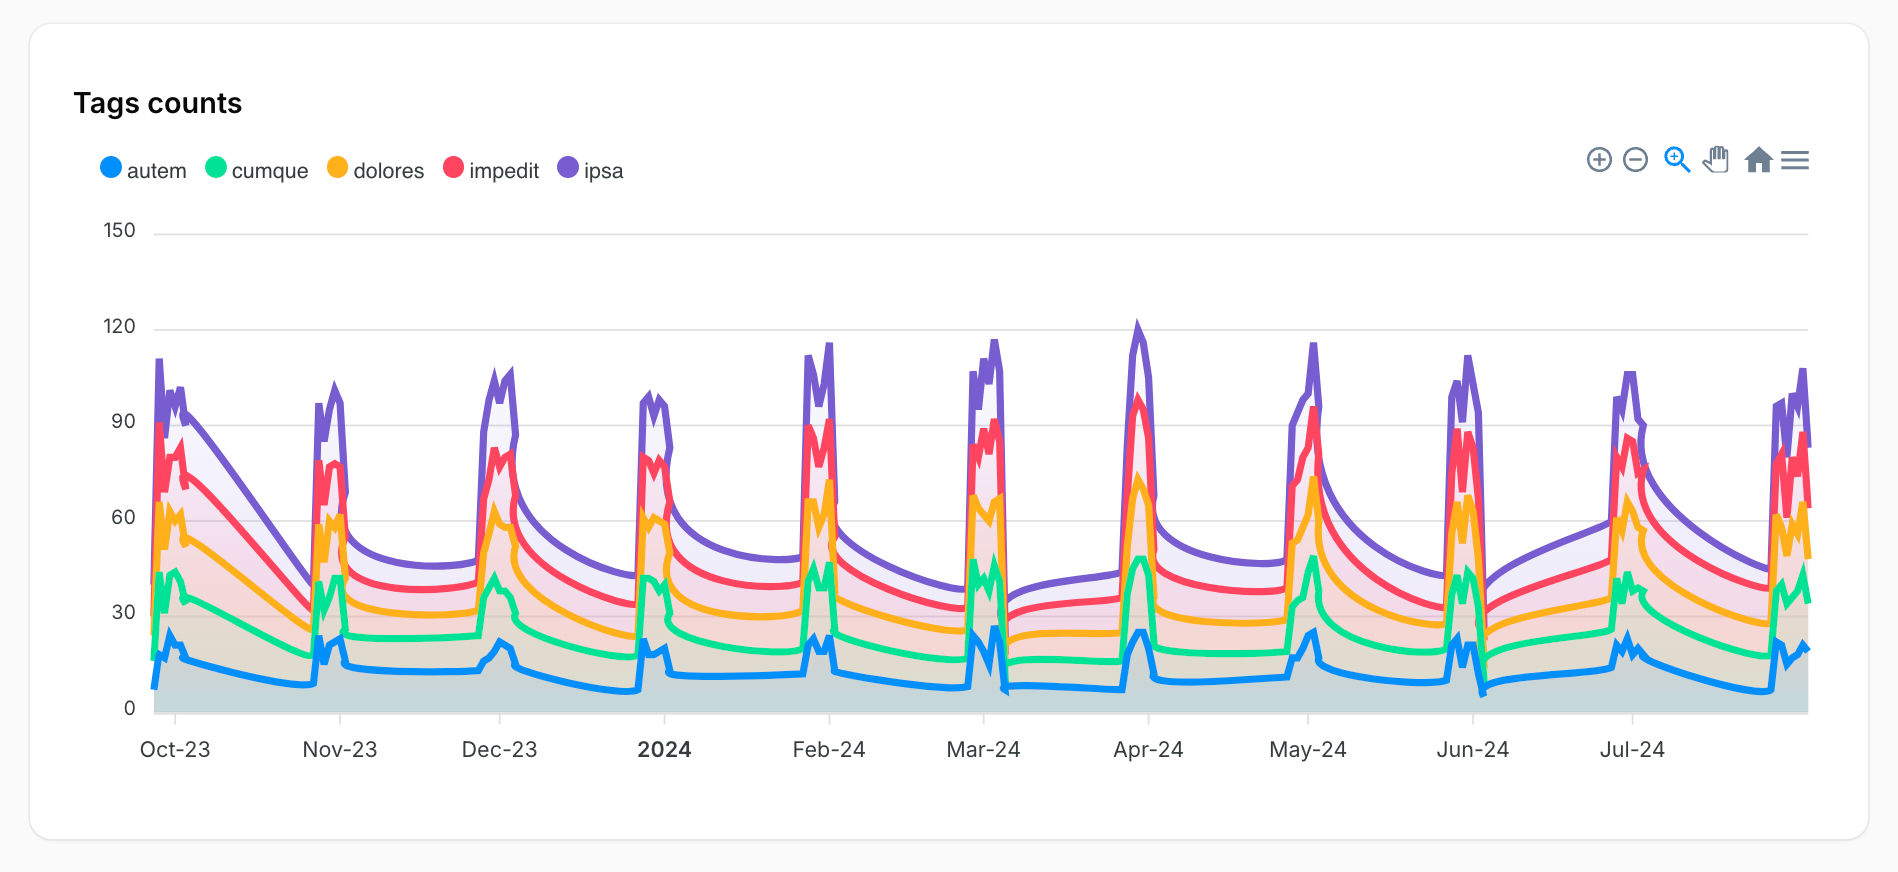Viewport: 1898px width, 872px height.
Task: Click the orange dolores legend marker
Action: [x=338, y=168]
